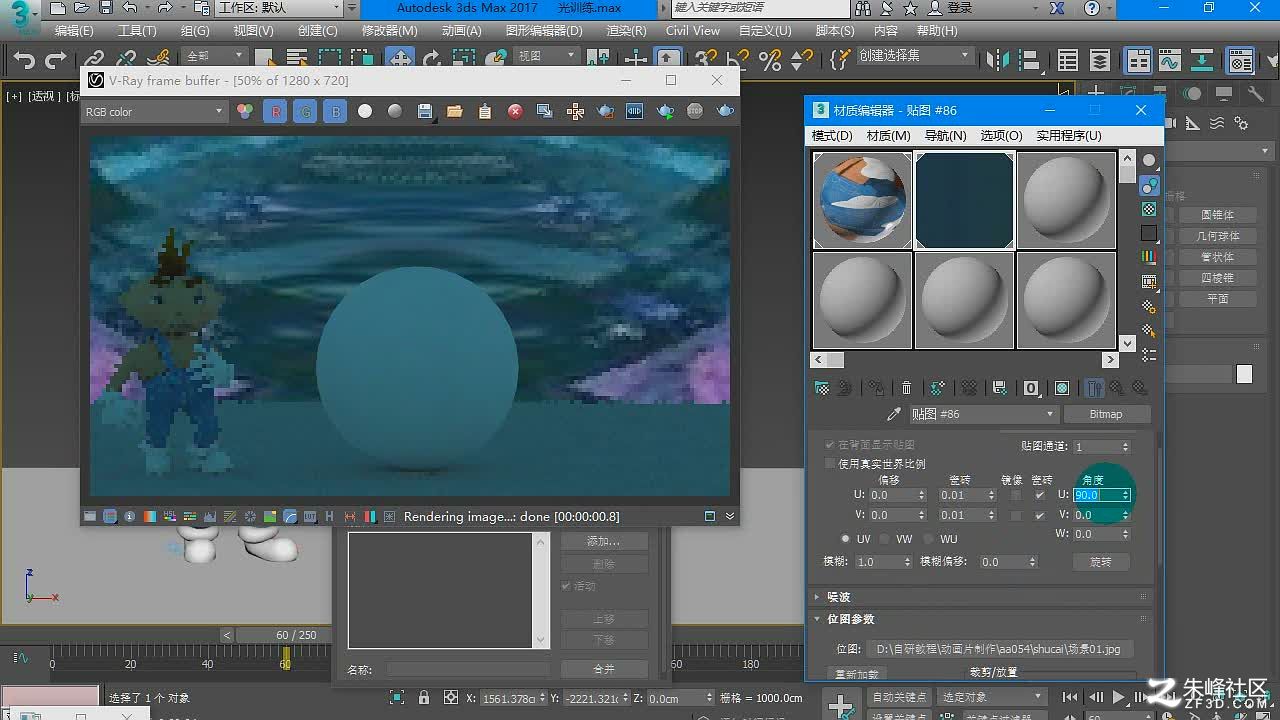Open the 全部 selection filter dropdown

(x=214, y=56)
